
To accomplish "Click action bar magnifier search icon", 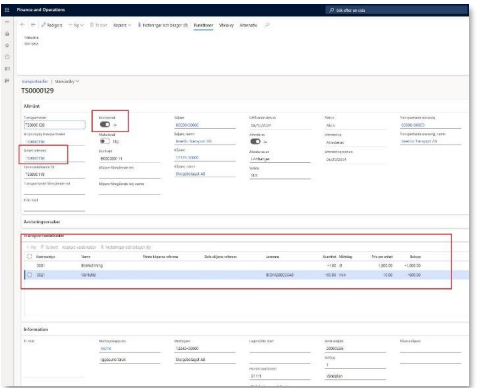I will (267, 25).
